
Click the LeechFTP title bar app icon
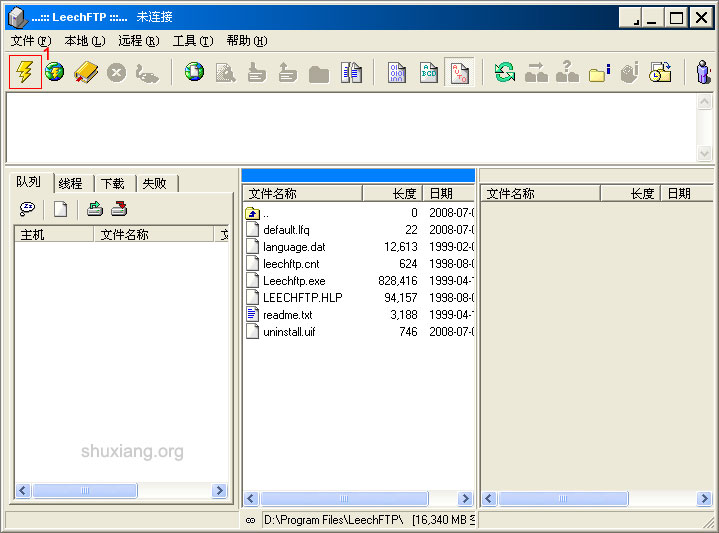click(x=17, y=17)
